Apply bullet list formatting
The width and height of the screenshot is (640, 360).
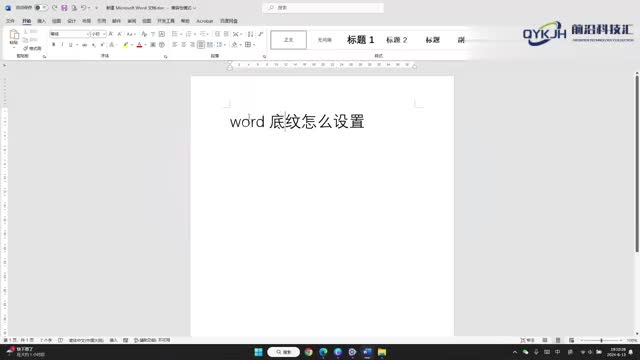(x=175, y=34)
